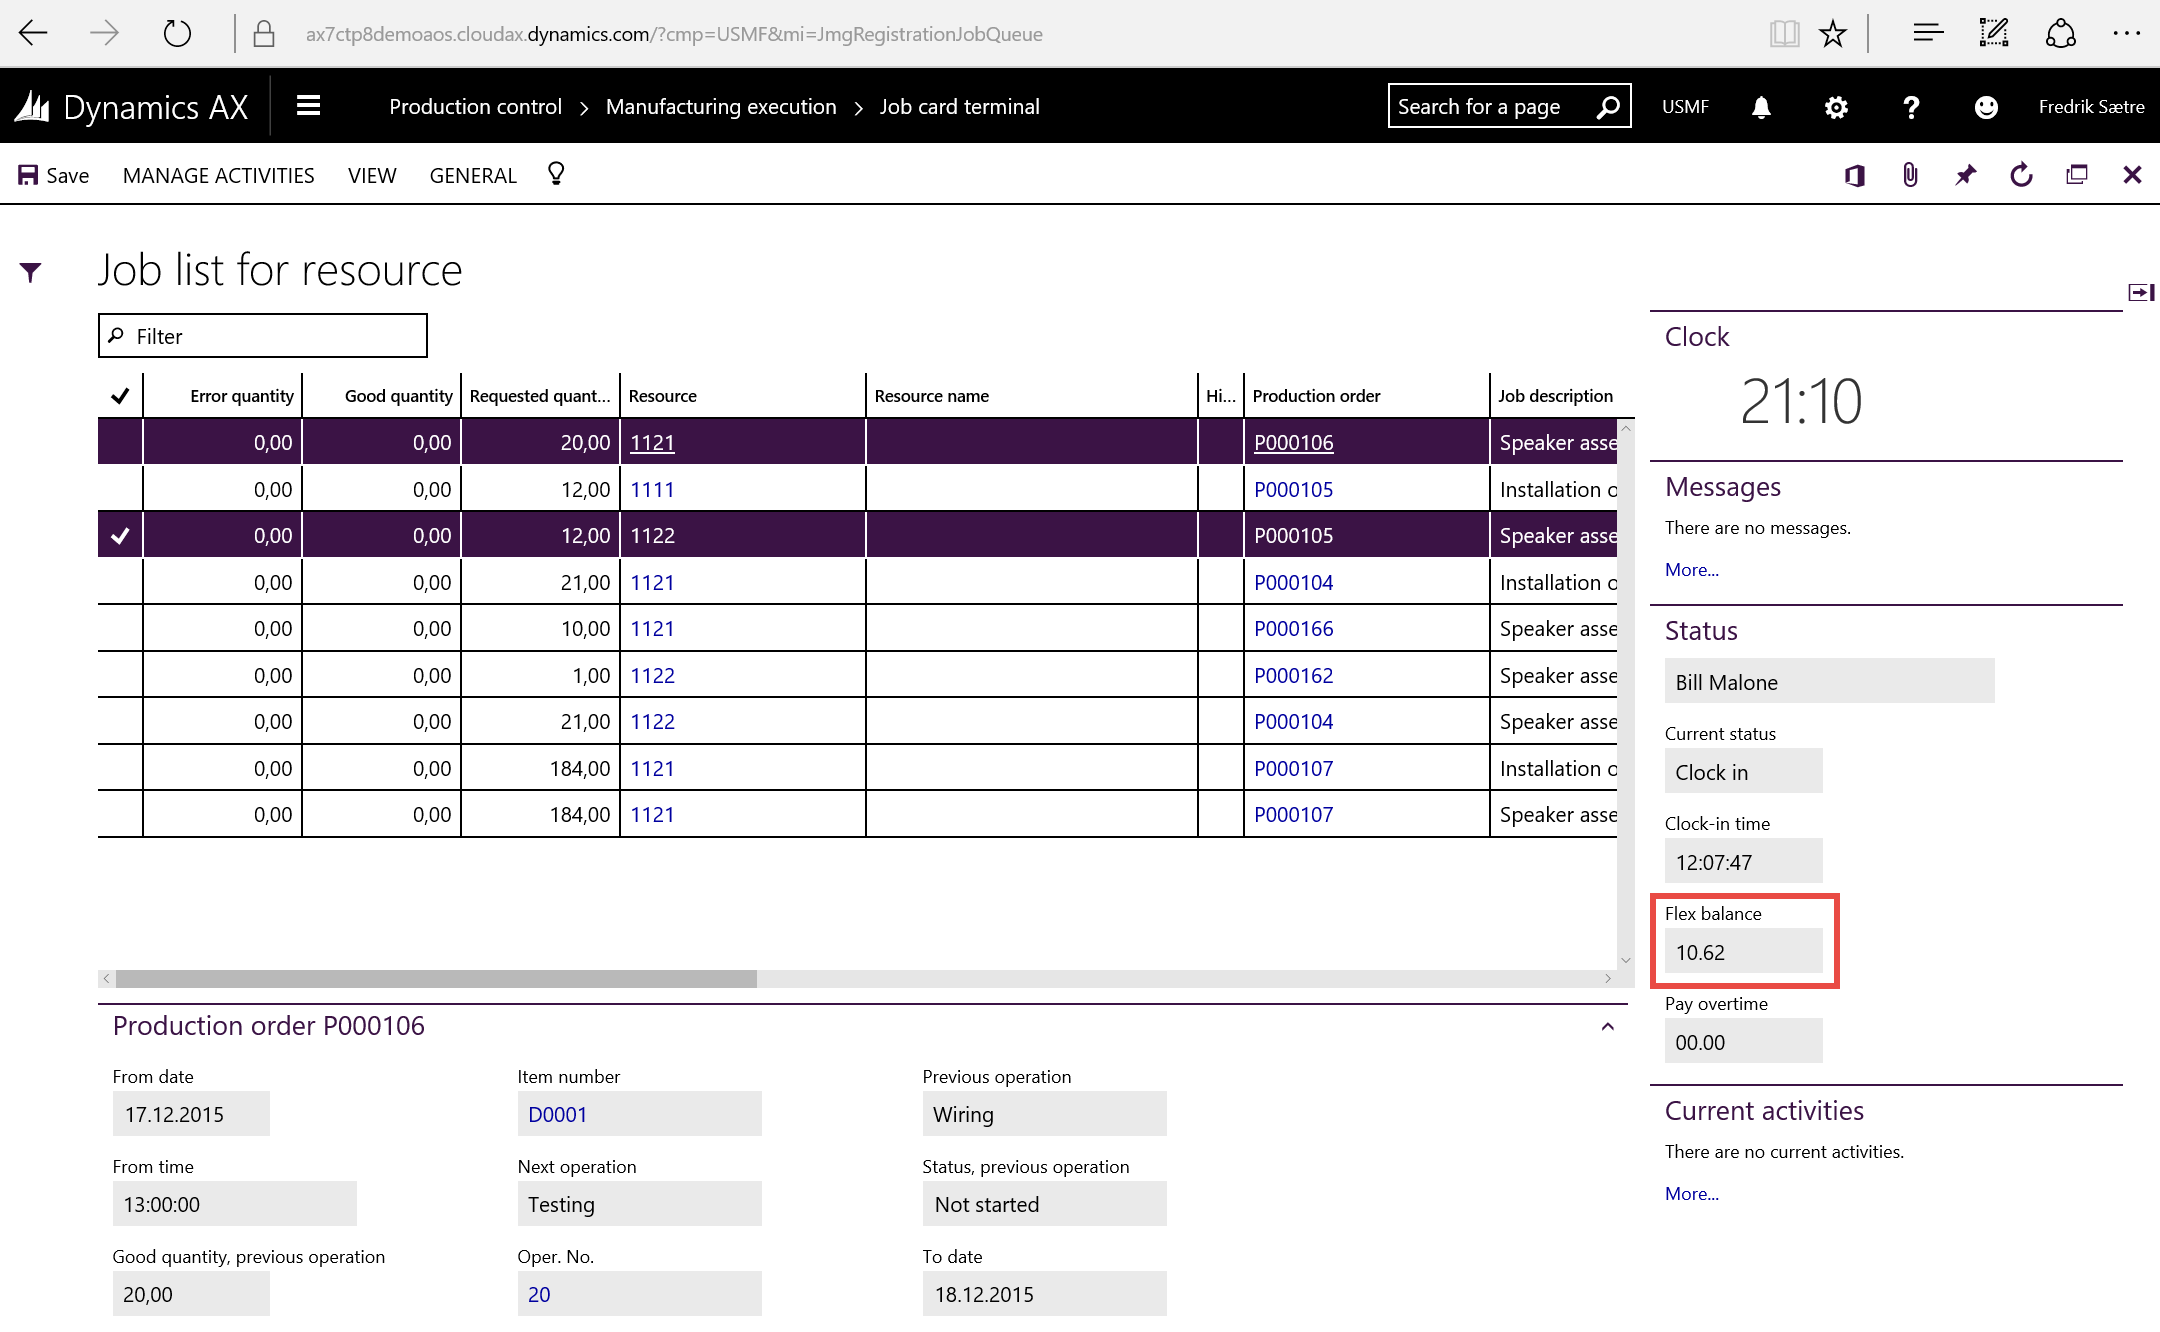This screenshot has width=2160, height=1332.
Task: Click the horizontal scrollbar of job list
Action: (436, 979)
